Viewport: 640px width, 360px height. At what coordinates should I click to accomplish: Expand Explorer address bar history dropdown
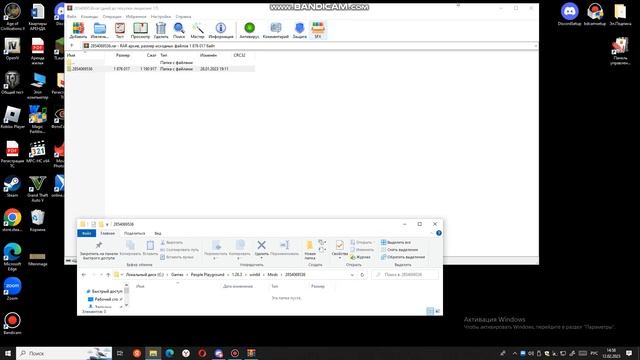pyautogui.click(x=352, y=275)
